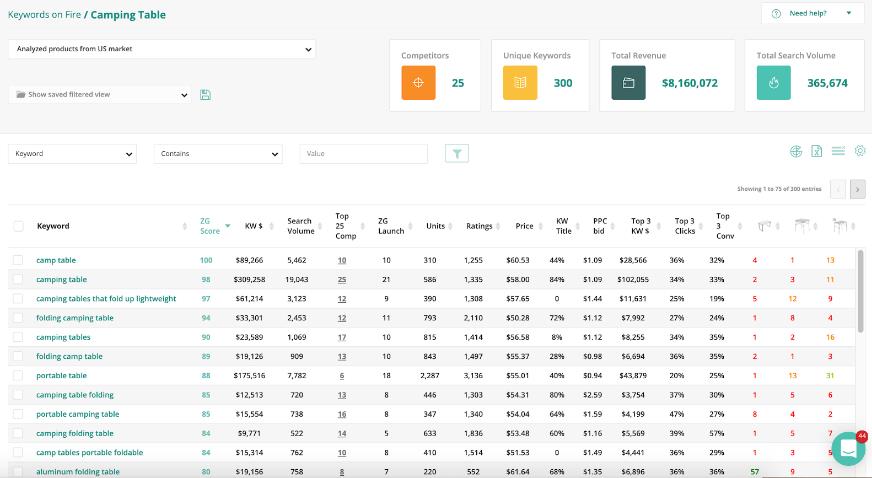Sort by PPC bid column header

pos(600,226)
